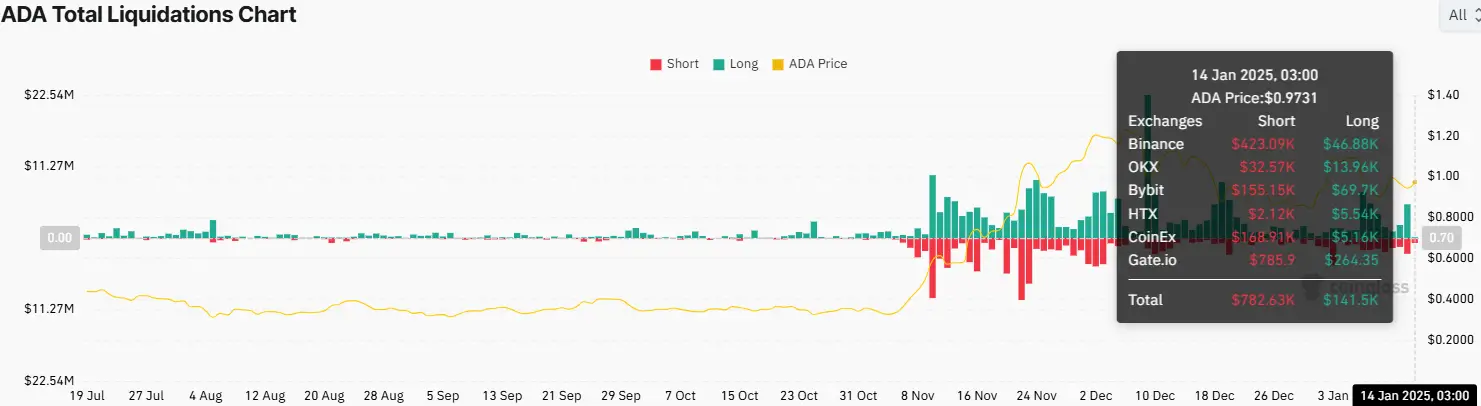Image resolution: width=1481 pixels, height=406 pixels.
Task: Toggle ADA Price line in legend
Action: 817,64
